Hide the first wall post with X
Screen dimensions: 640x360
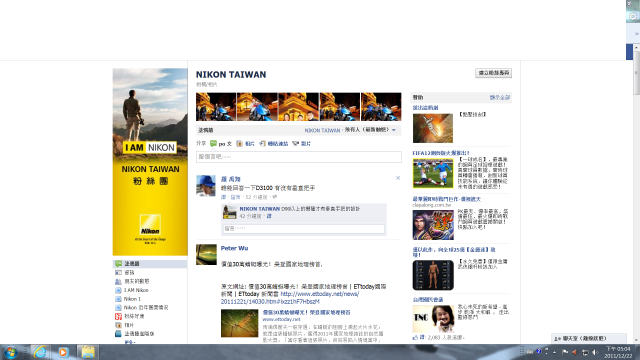coord(398,178)
